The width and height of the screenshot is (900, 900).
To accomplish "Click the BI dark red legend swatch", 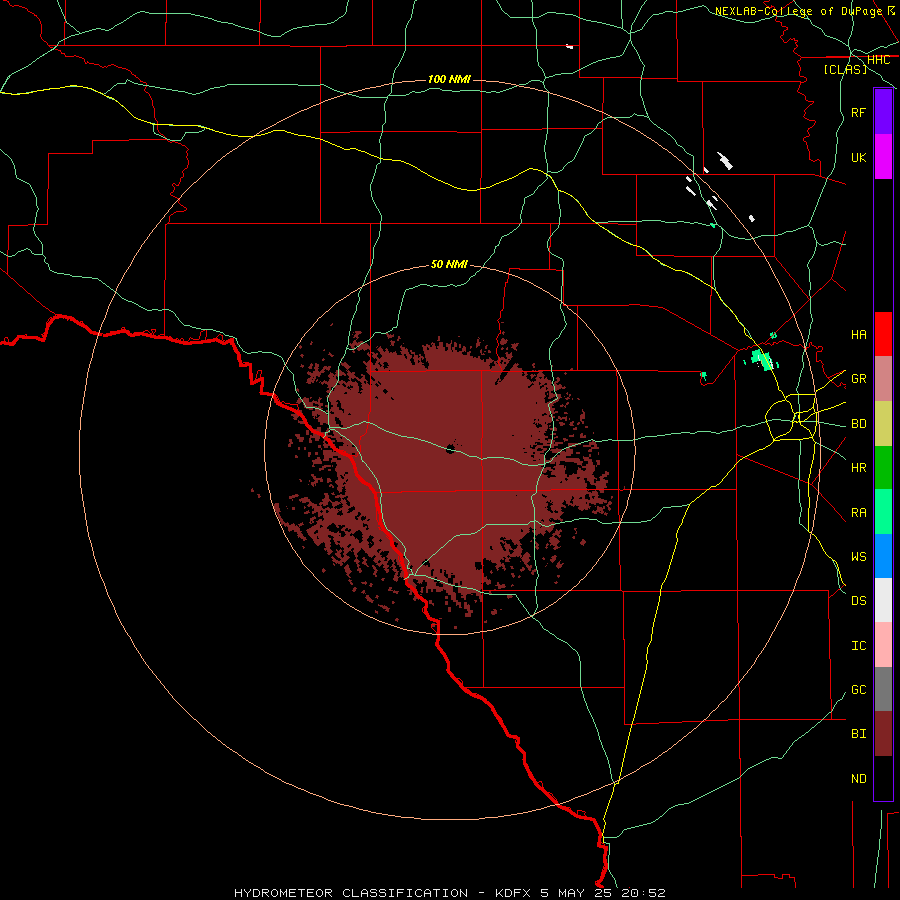I will (883, 734).
